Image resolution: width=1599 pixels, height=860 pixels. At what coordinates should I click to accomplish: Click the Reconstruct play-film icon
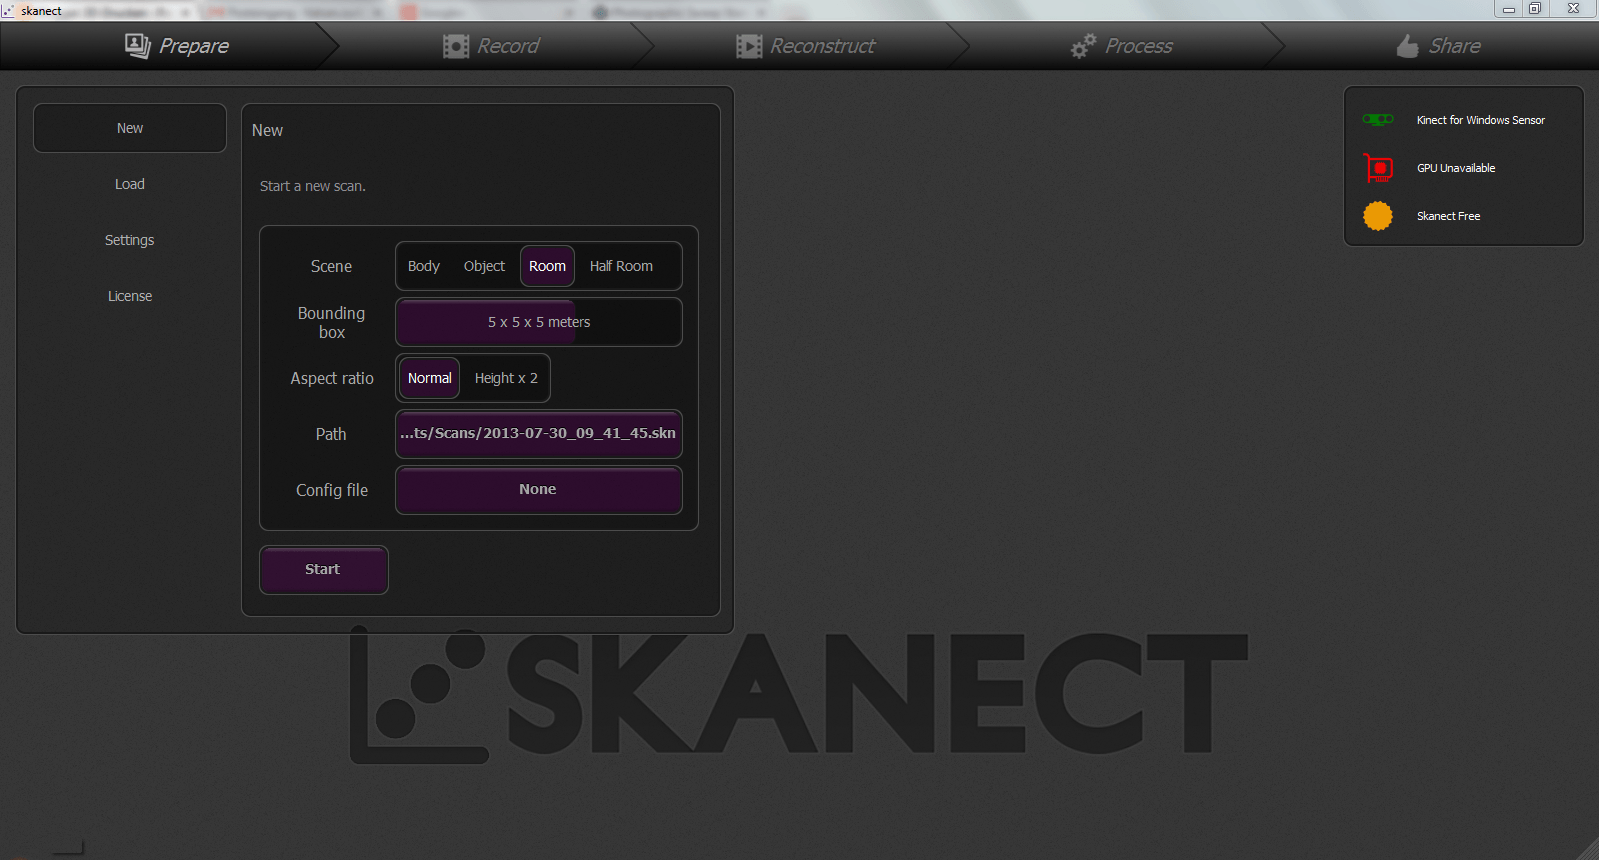[x=749, y=46]
